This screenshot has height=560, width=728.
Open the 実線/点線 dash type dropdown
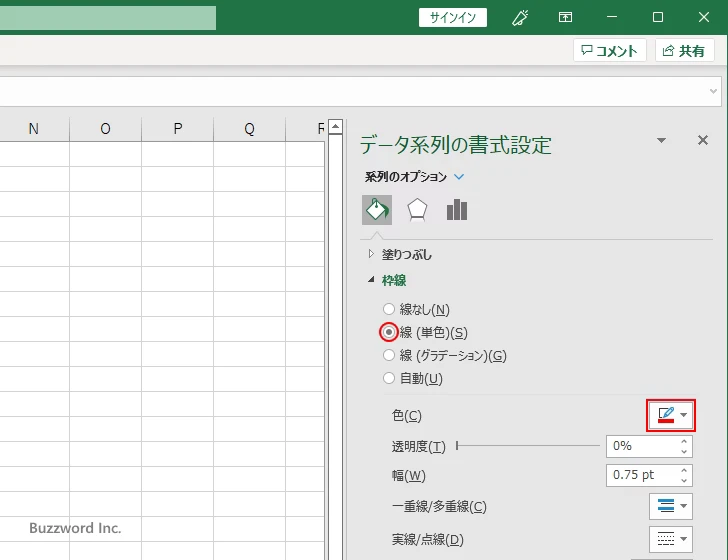[671, 539]
